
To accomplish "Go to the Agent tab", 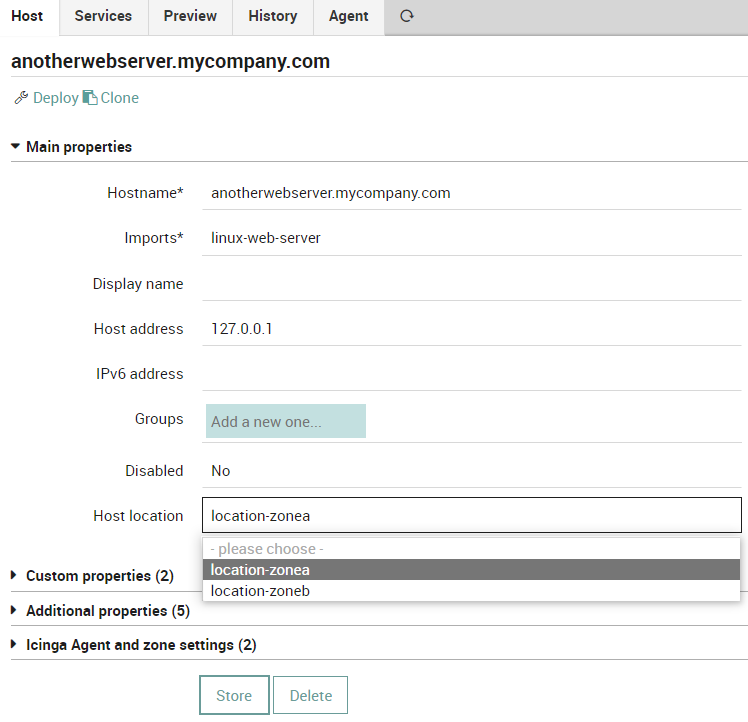I will tap(349, 17).
